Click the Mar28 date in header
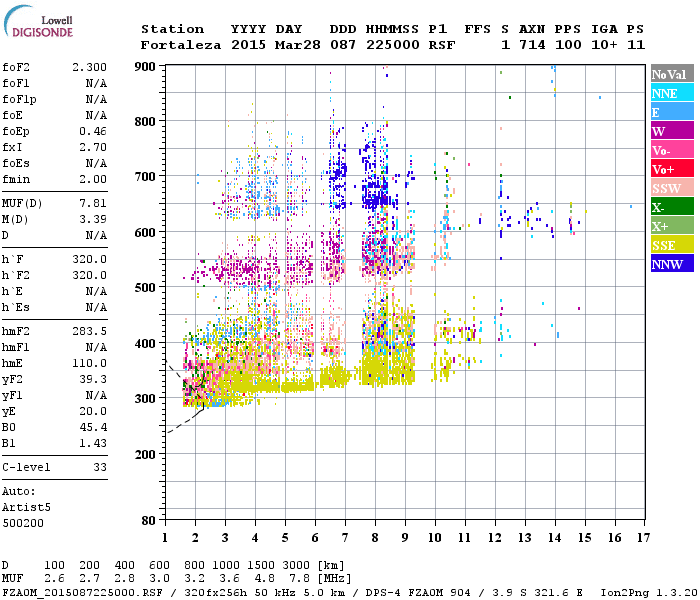This screenshot has width=700, height=600. [x=298, y=45]
